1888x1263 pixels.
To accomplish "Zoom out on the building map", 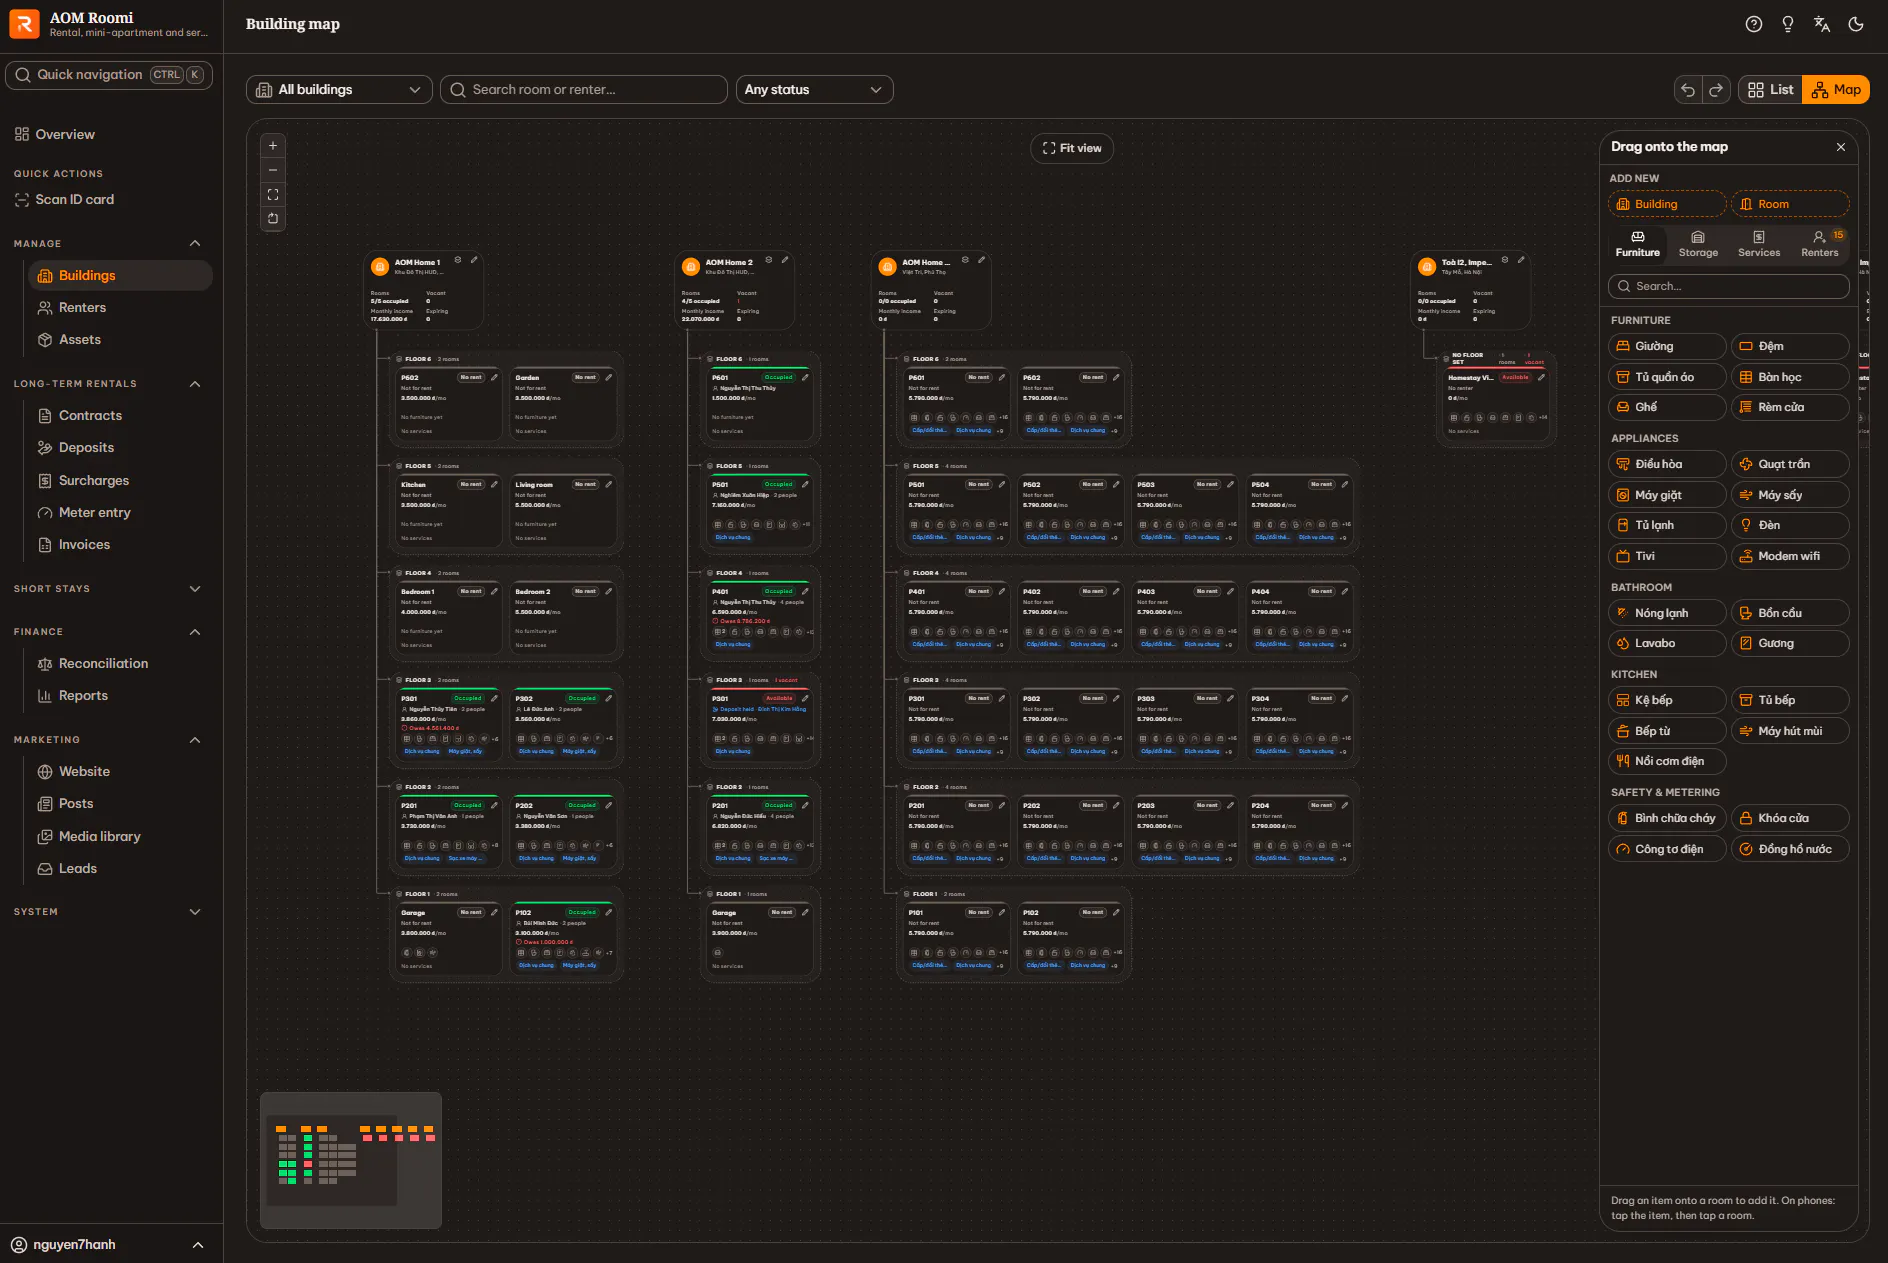I will pos(273,170).
